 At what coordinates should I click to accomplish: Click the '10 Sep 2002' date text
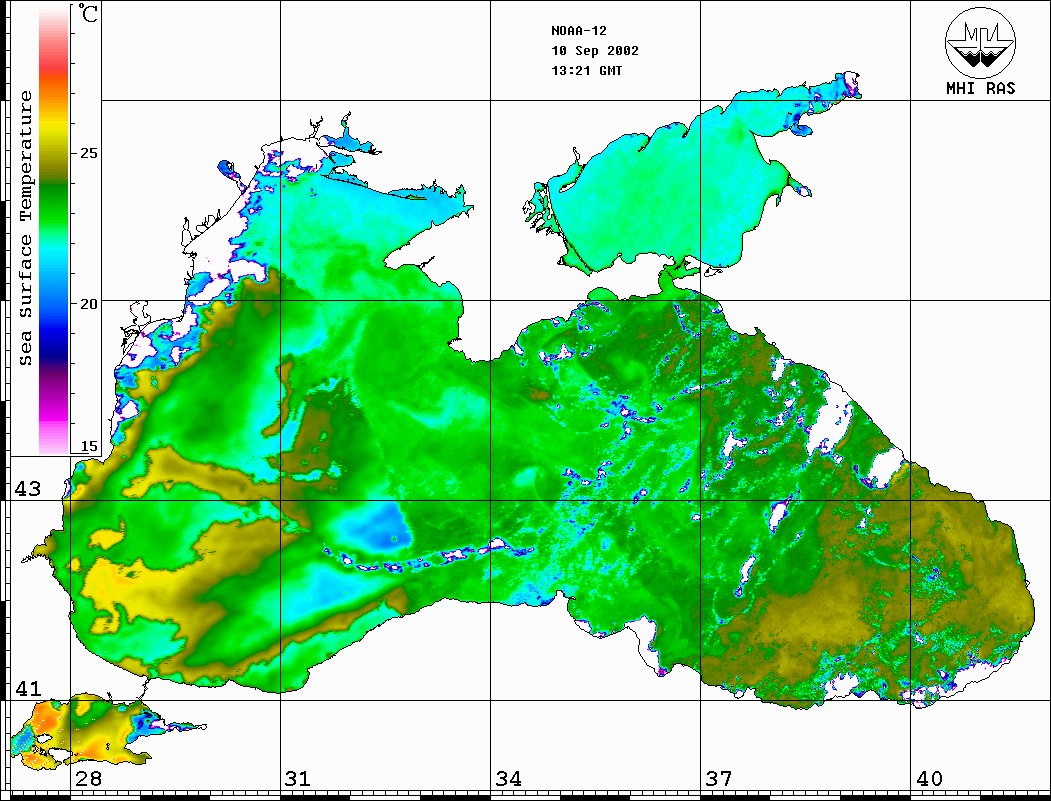(595, 51)
